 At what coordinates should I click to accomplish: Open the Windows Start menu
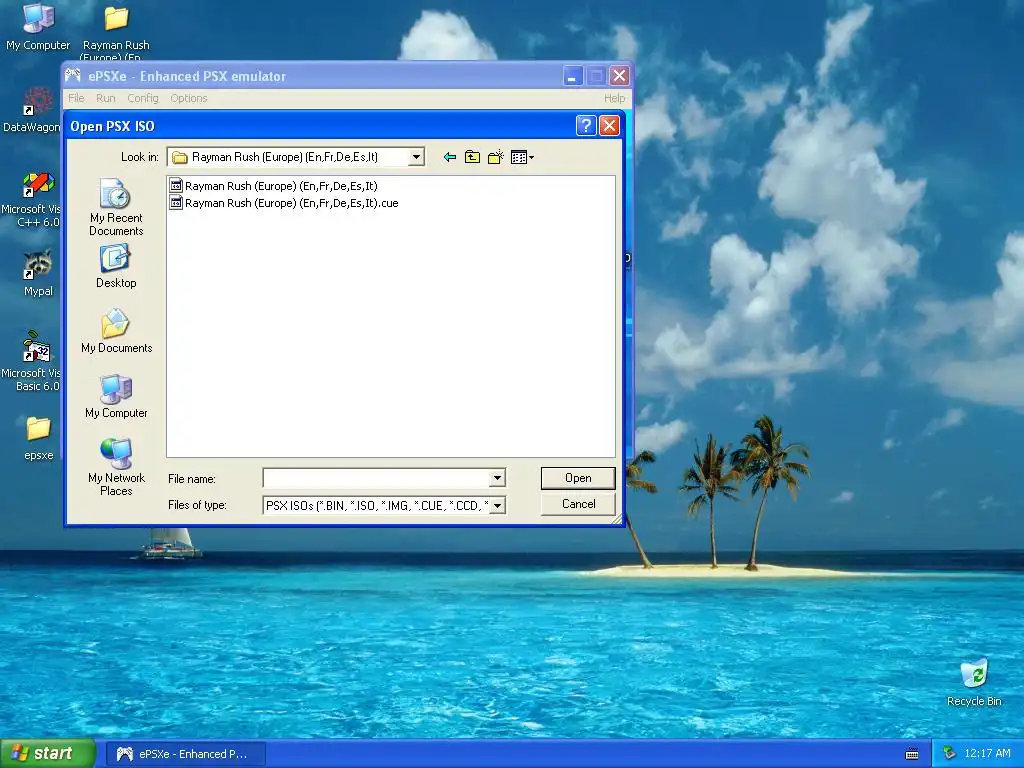(x=48, y=754)
